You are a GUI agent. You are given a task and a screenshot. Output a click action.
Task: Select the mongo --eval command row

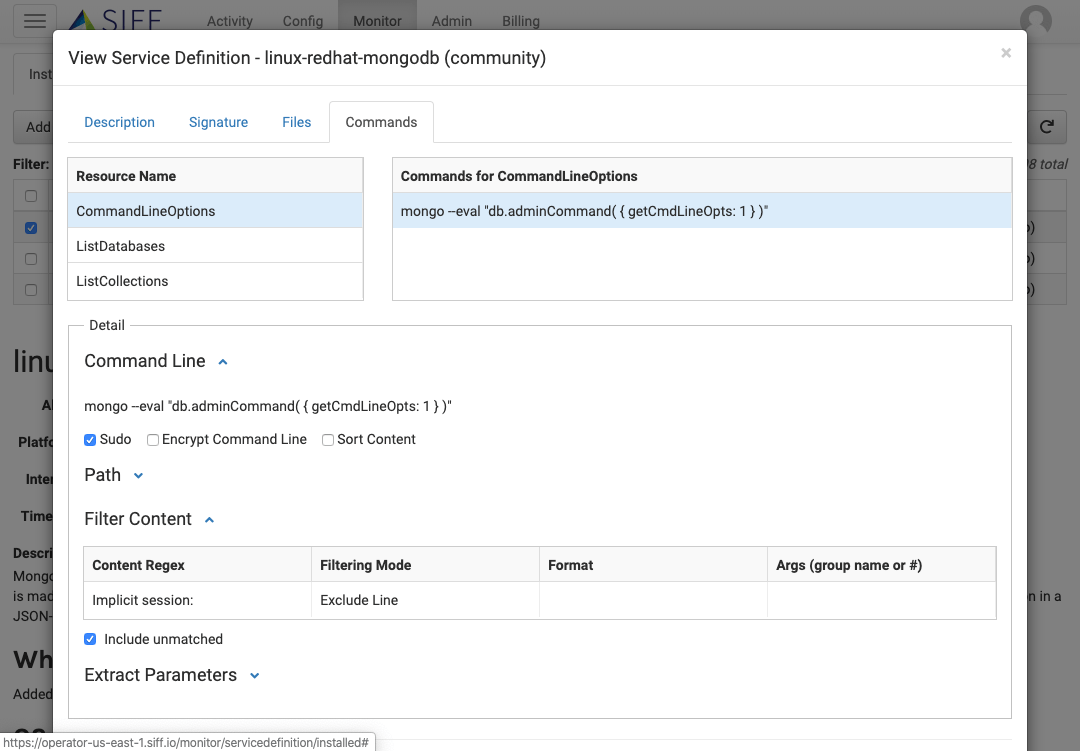[702, 211]
